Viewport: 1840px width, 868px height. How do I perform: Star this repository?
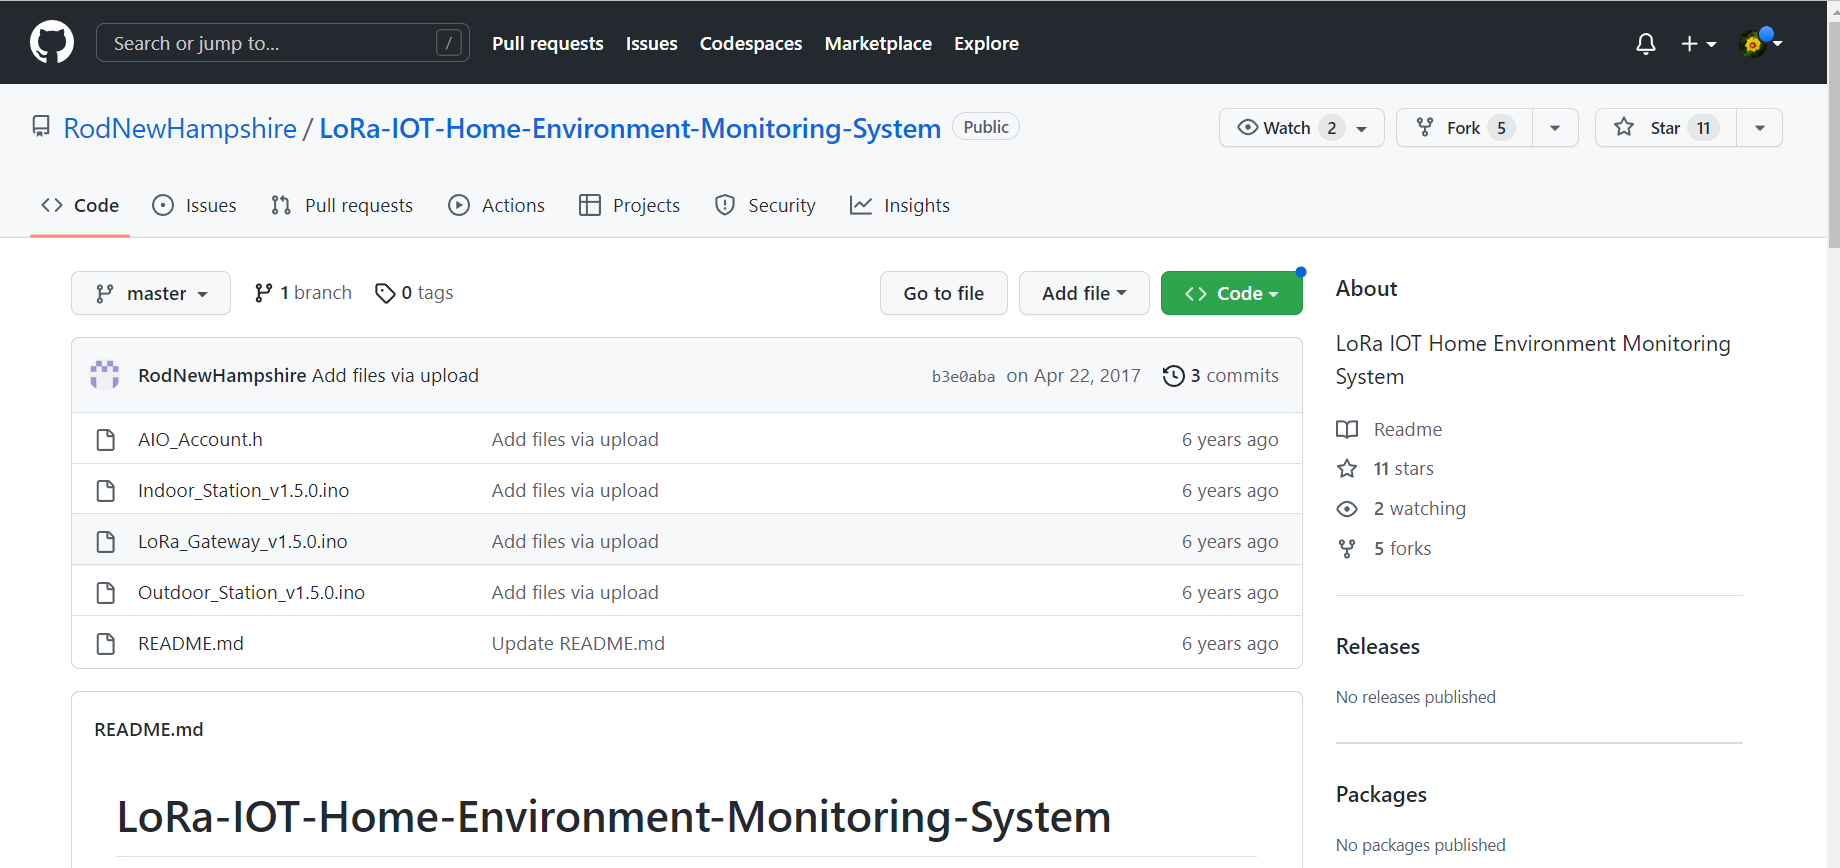point(1666,128)
